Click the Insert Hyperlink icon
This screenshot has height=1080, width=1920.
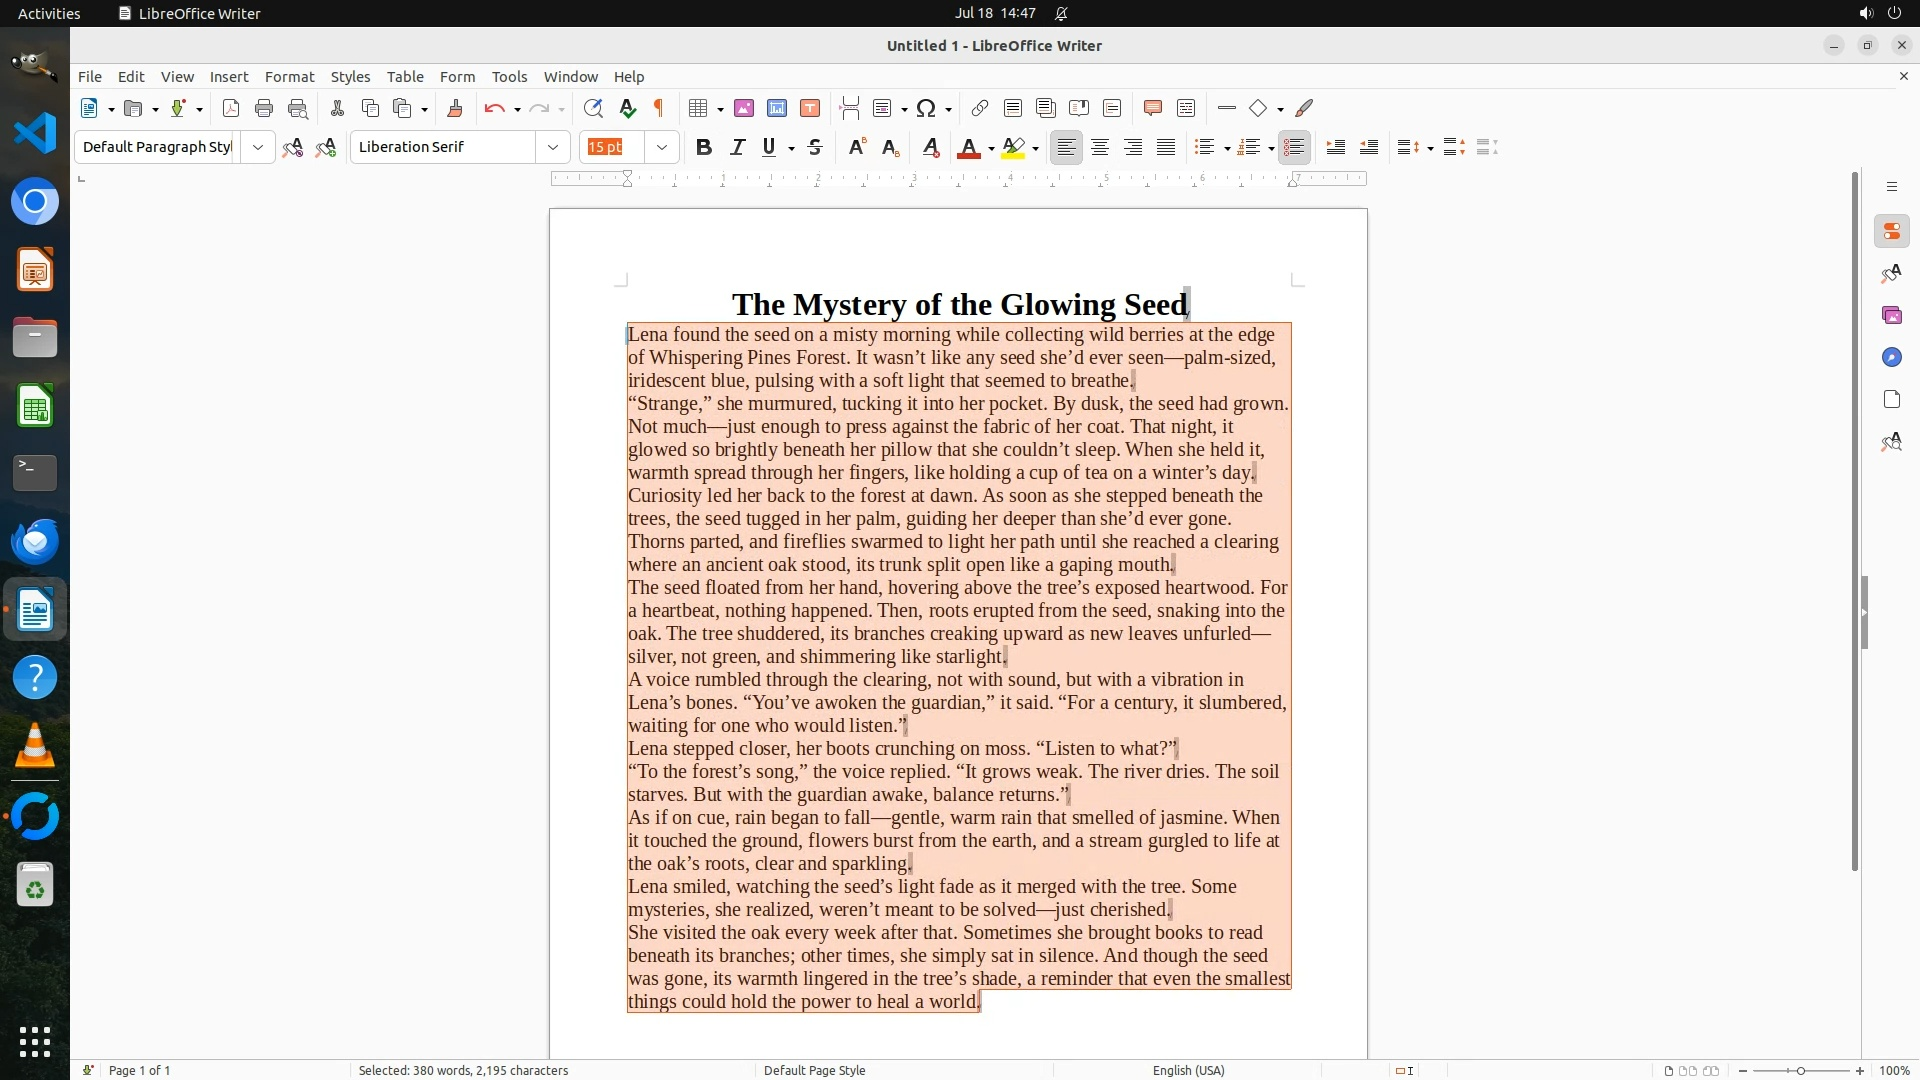tap(980, 108)
